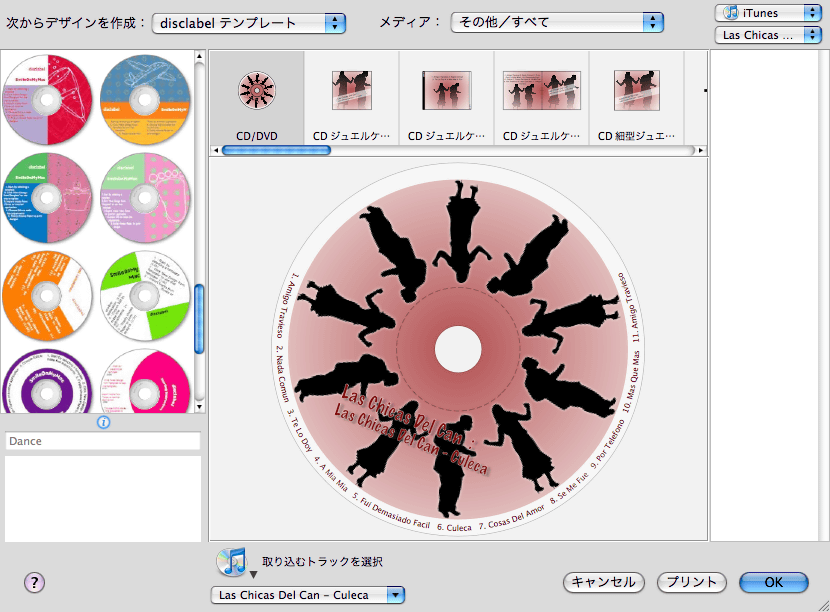The image size is (830, 612).
Task: Click the blue info icon below templates
Action: click(x=104, y=422)
